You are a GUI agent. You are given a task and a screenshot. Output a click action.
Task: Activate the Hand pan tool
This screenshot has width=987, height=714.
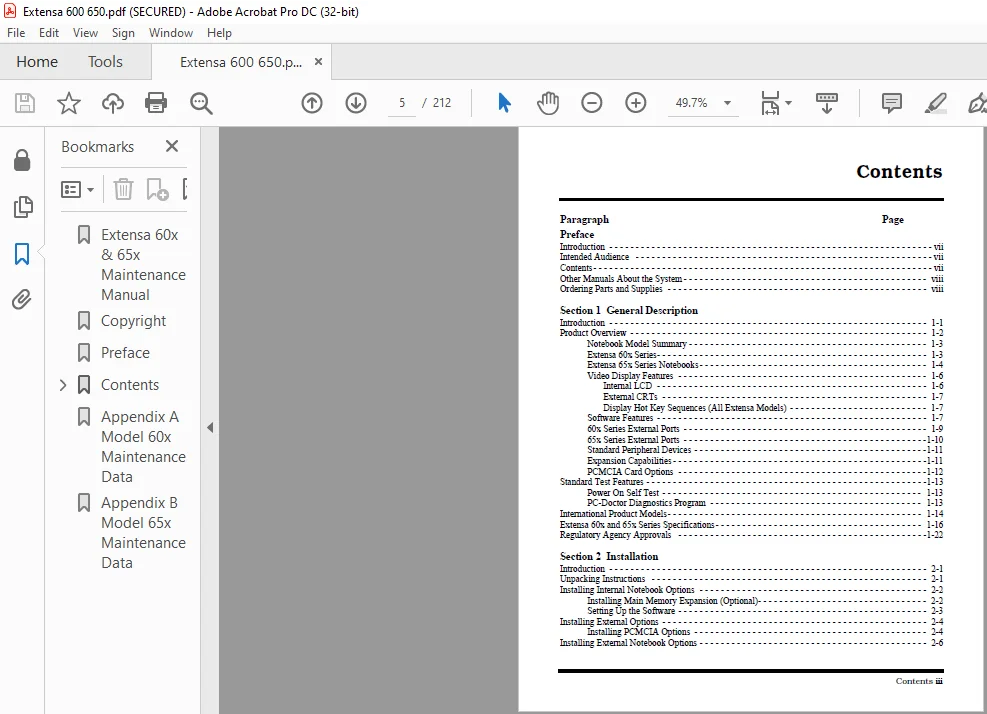click(548, 103)
